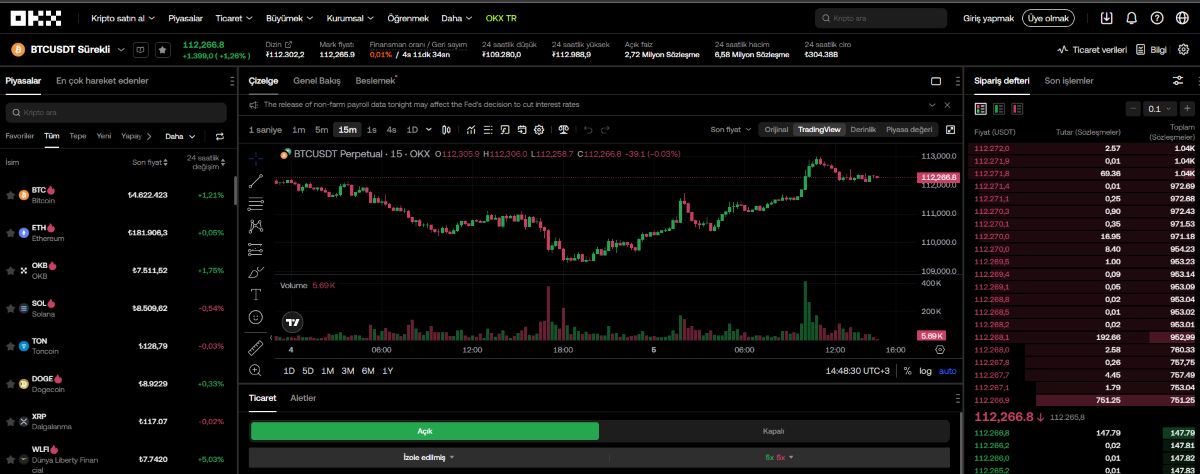1200x474 pixels.
Task: Switch to Son işlemler tab
Action: point(1069,80)
